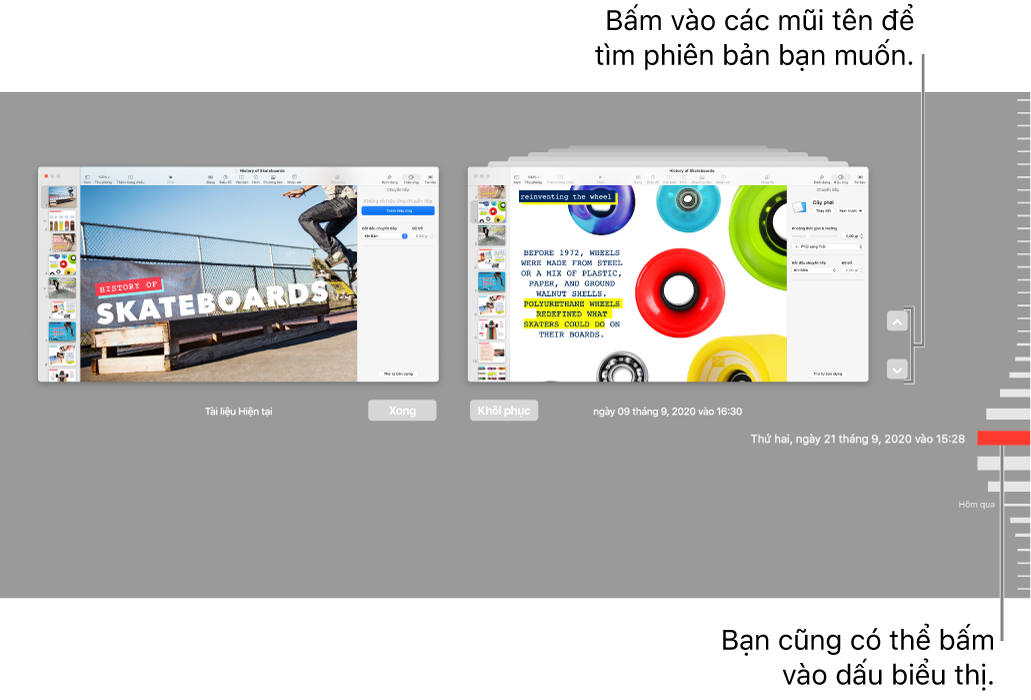
Task: Select the bottles slide thumbnail in current document
Action: [x=62, y=220]
